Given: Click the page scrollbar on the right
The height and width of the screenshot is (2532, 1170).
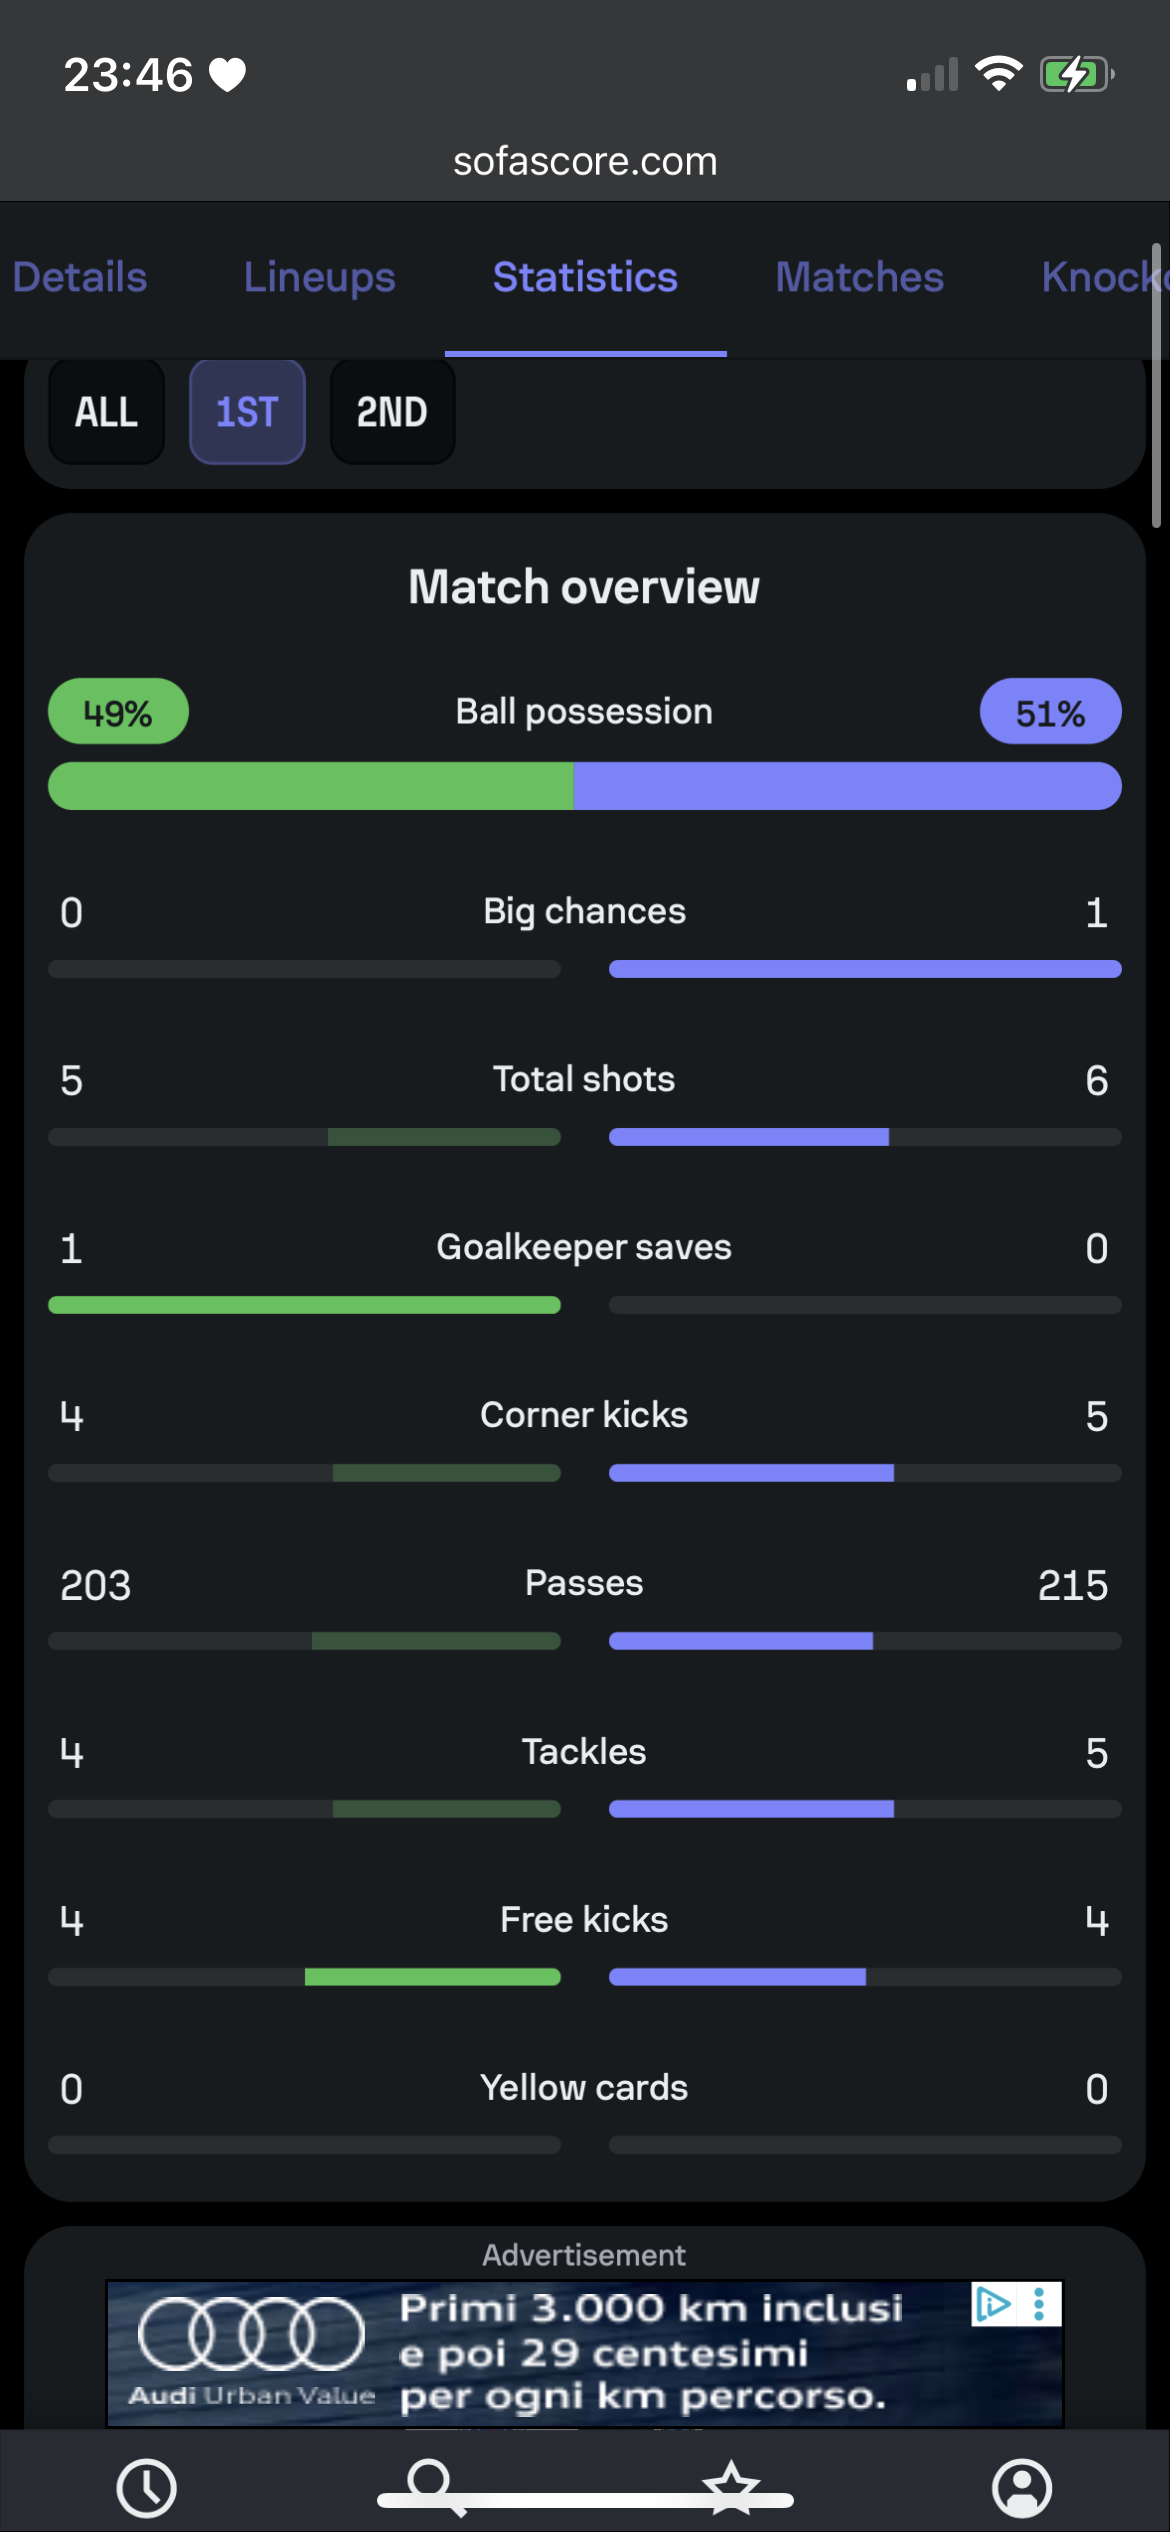Looking at the screenshot, I should 1156,386.
